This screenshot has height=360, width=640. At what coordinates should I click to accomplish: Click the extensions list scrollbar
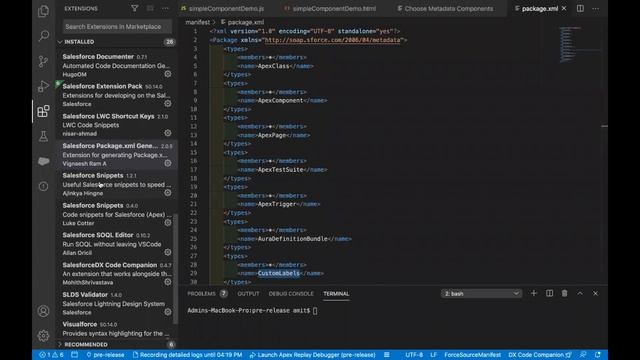[x=176, y=269]
